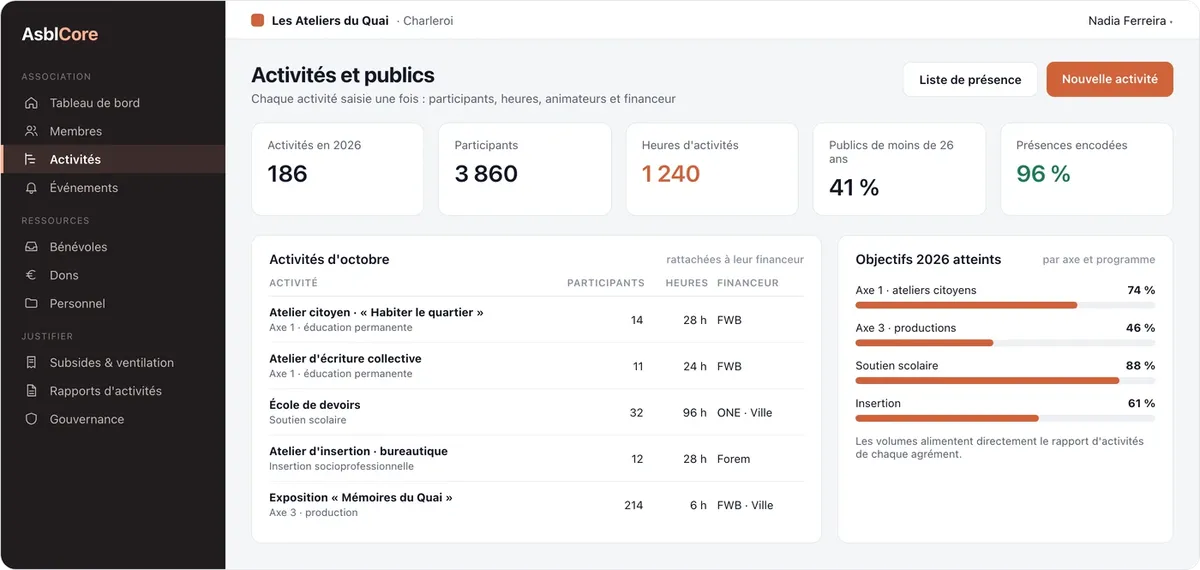Open the Dons section
This screenshot has width=1200, height=570.
coord(113,275)
